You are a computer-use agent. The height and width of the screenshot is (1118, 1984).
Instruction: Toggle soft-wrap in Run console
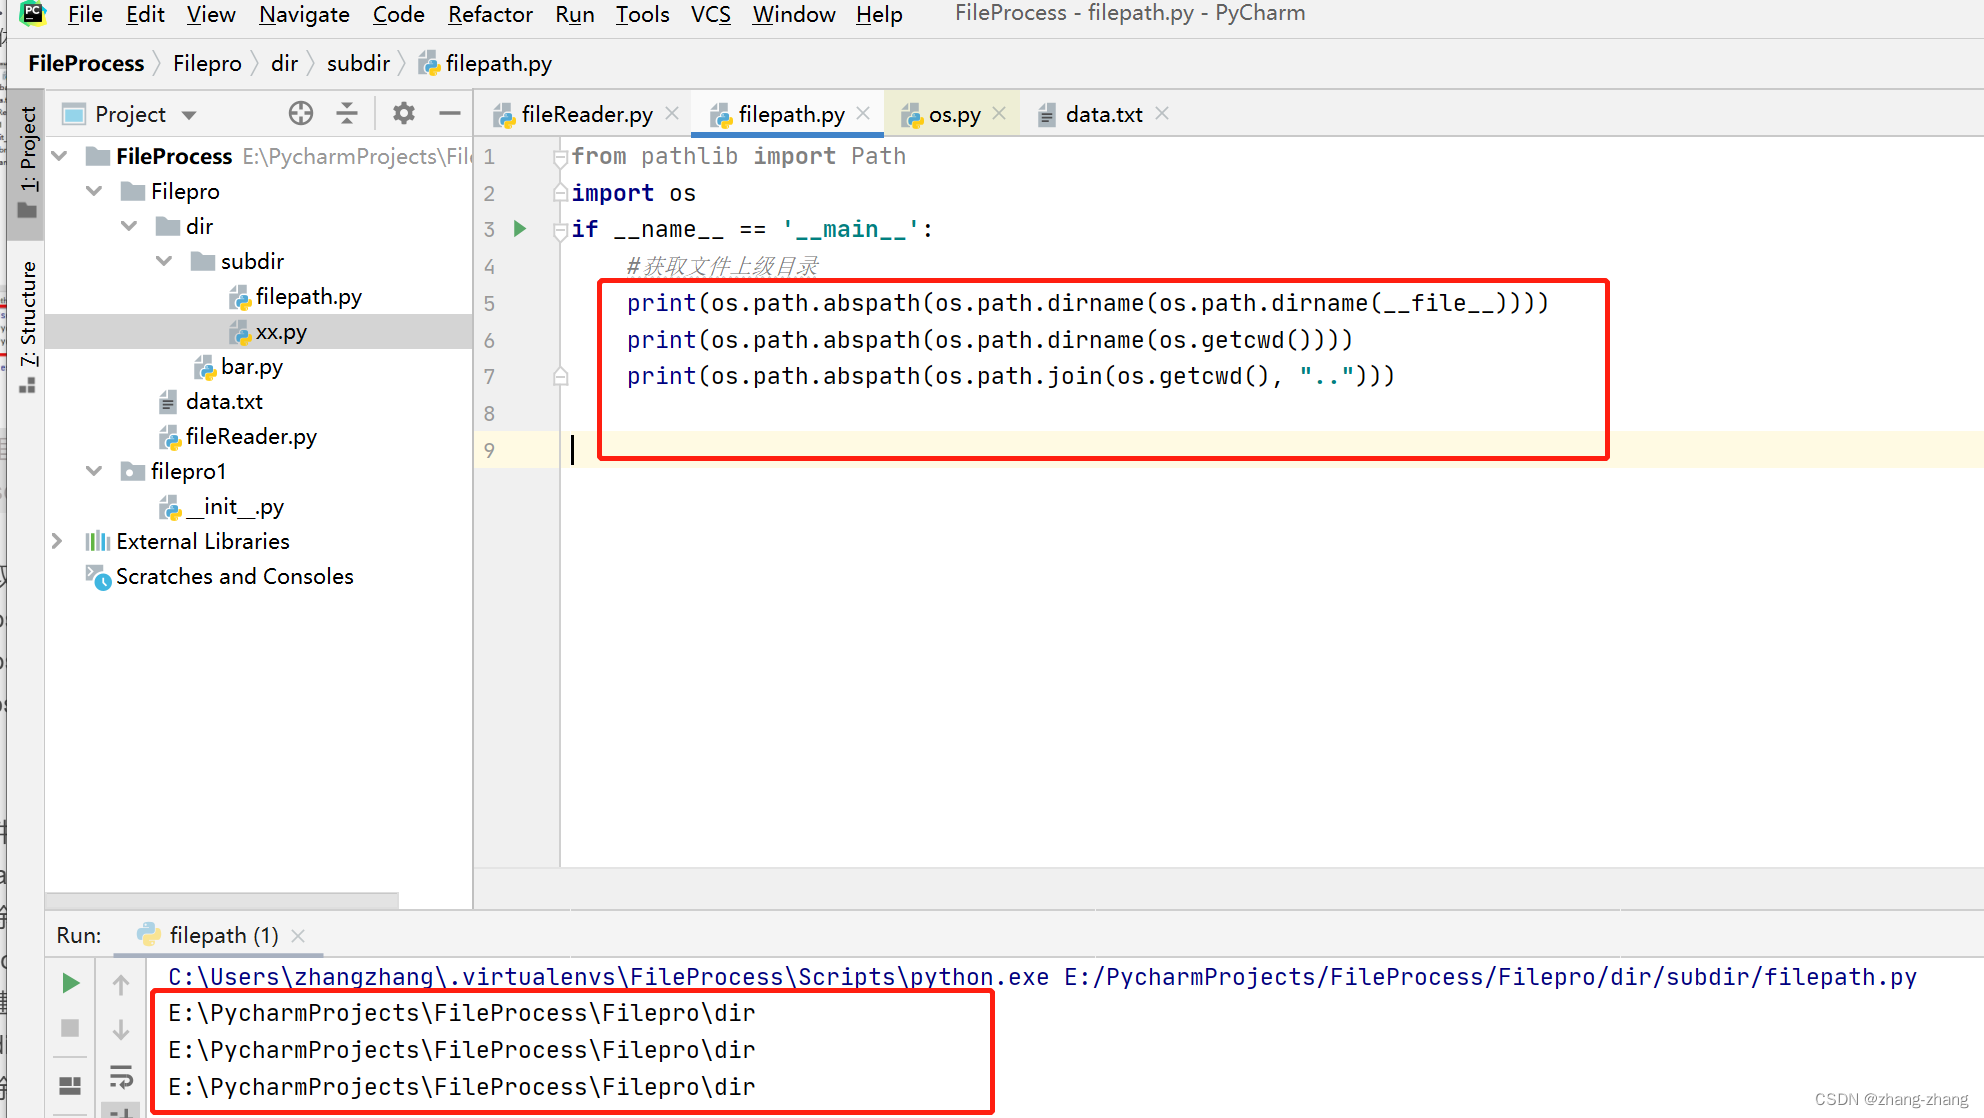(x=121, y=1076)
